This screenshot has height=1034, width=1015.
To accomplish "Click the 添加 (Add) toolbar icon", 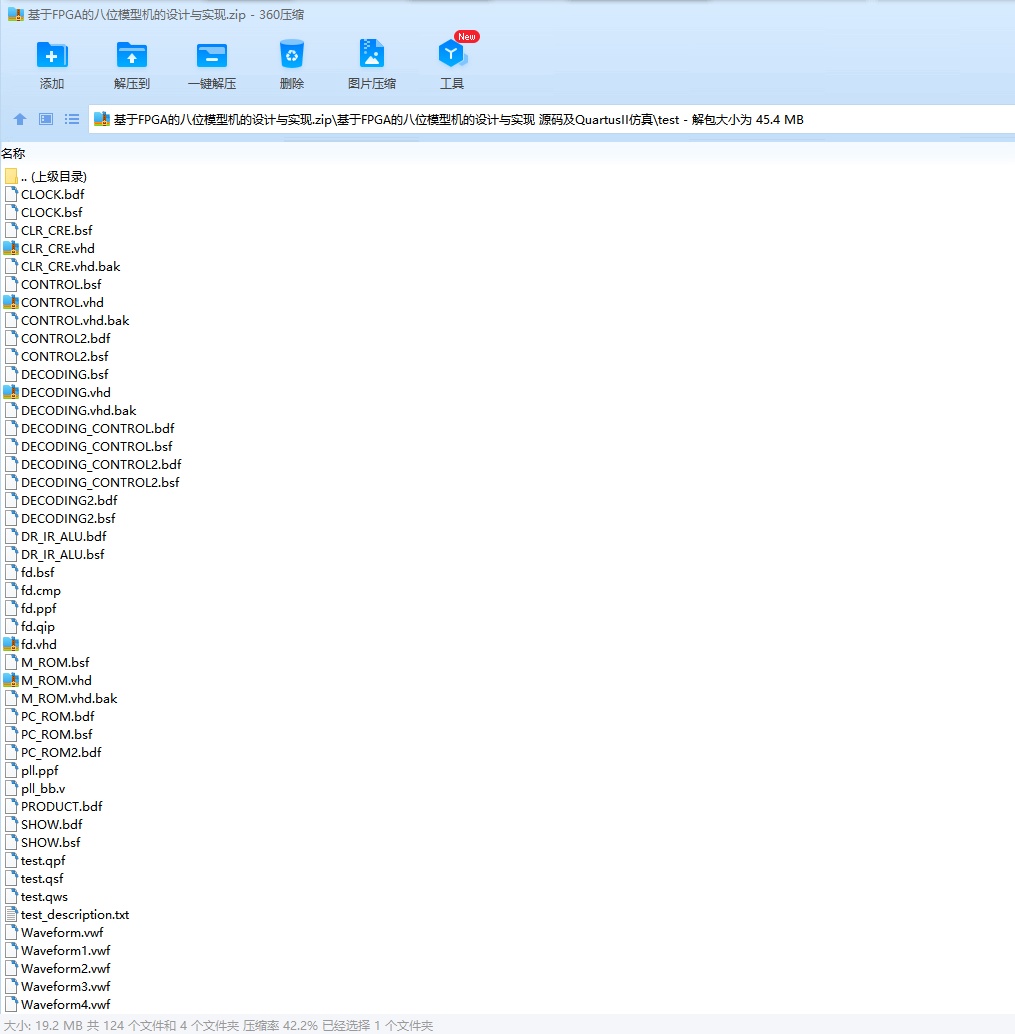I will coord(51,55).
